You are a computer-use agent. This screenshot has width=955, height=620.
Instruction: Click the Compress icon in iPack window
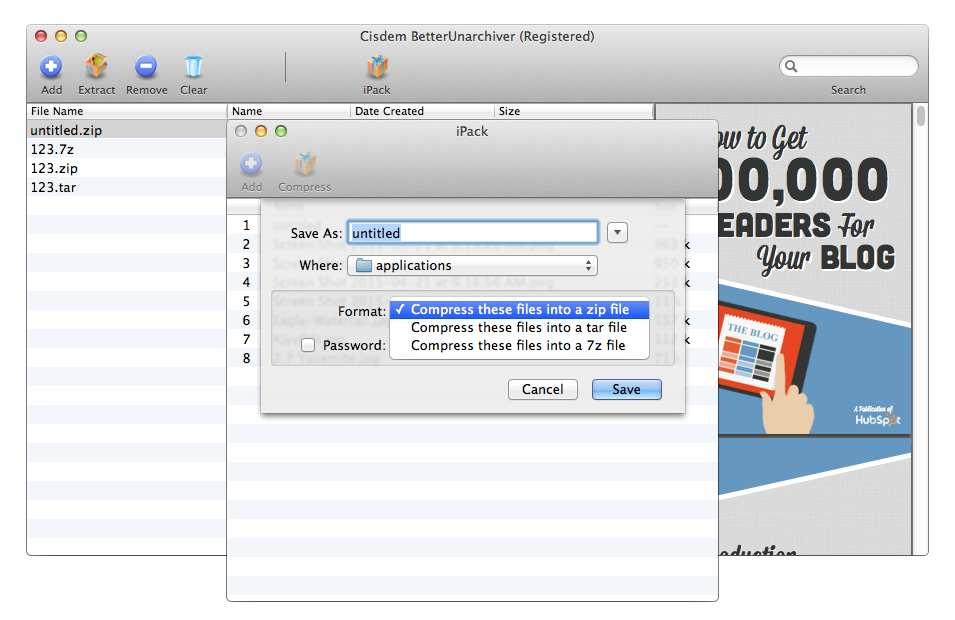click(x=305, y=163)
